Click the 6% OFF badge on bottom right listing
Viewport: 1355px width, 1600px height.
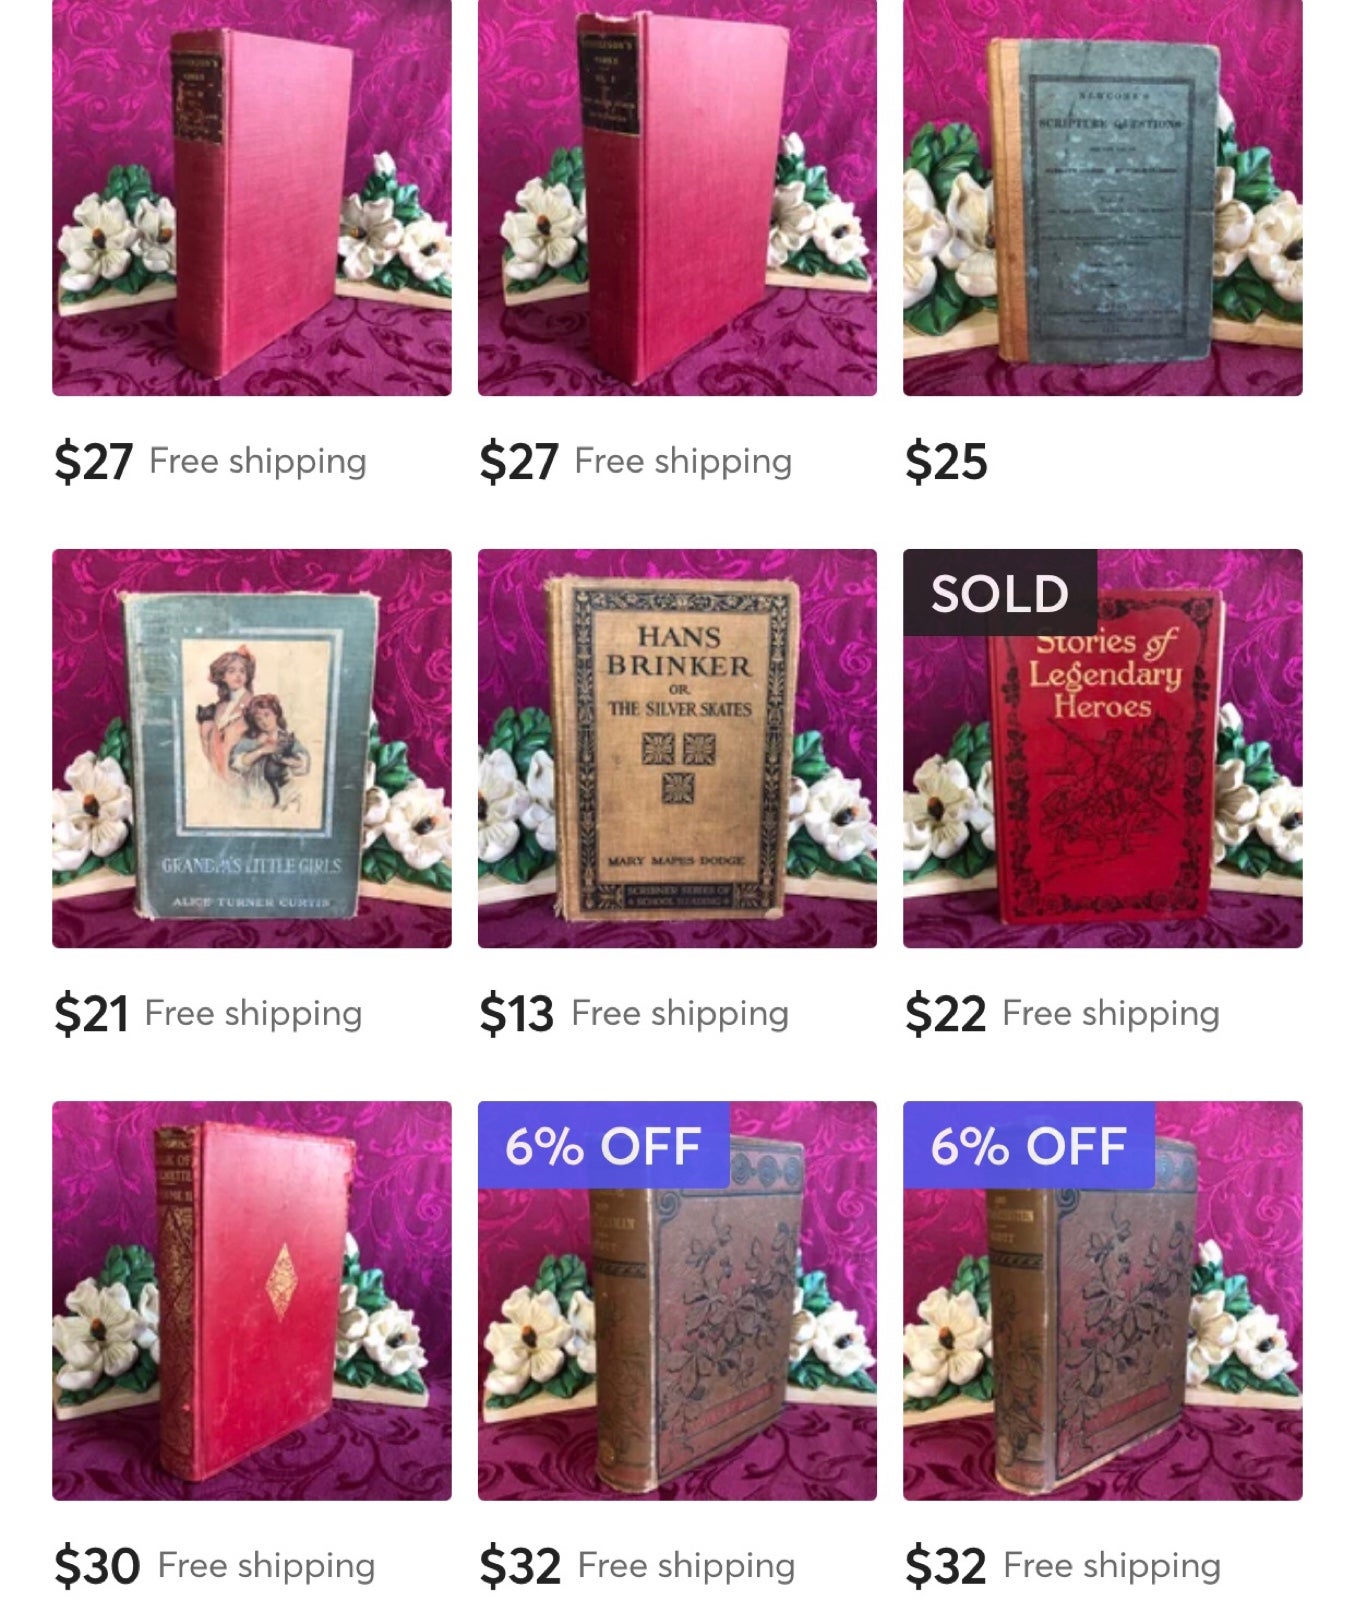pos(1029,1146)
